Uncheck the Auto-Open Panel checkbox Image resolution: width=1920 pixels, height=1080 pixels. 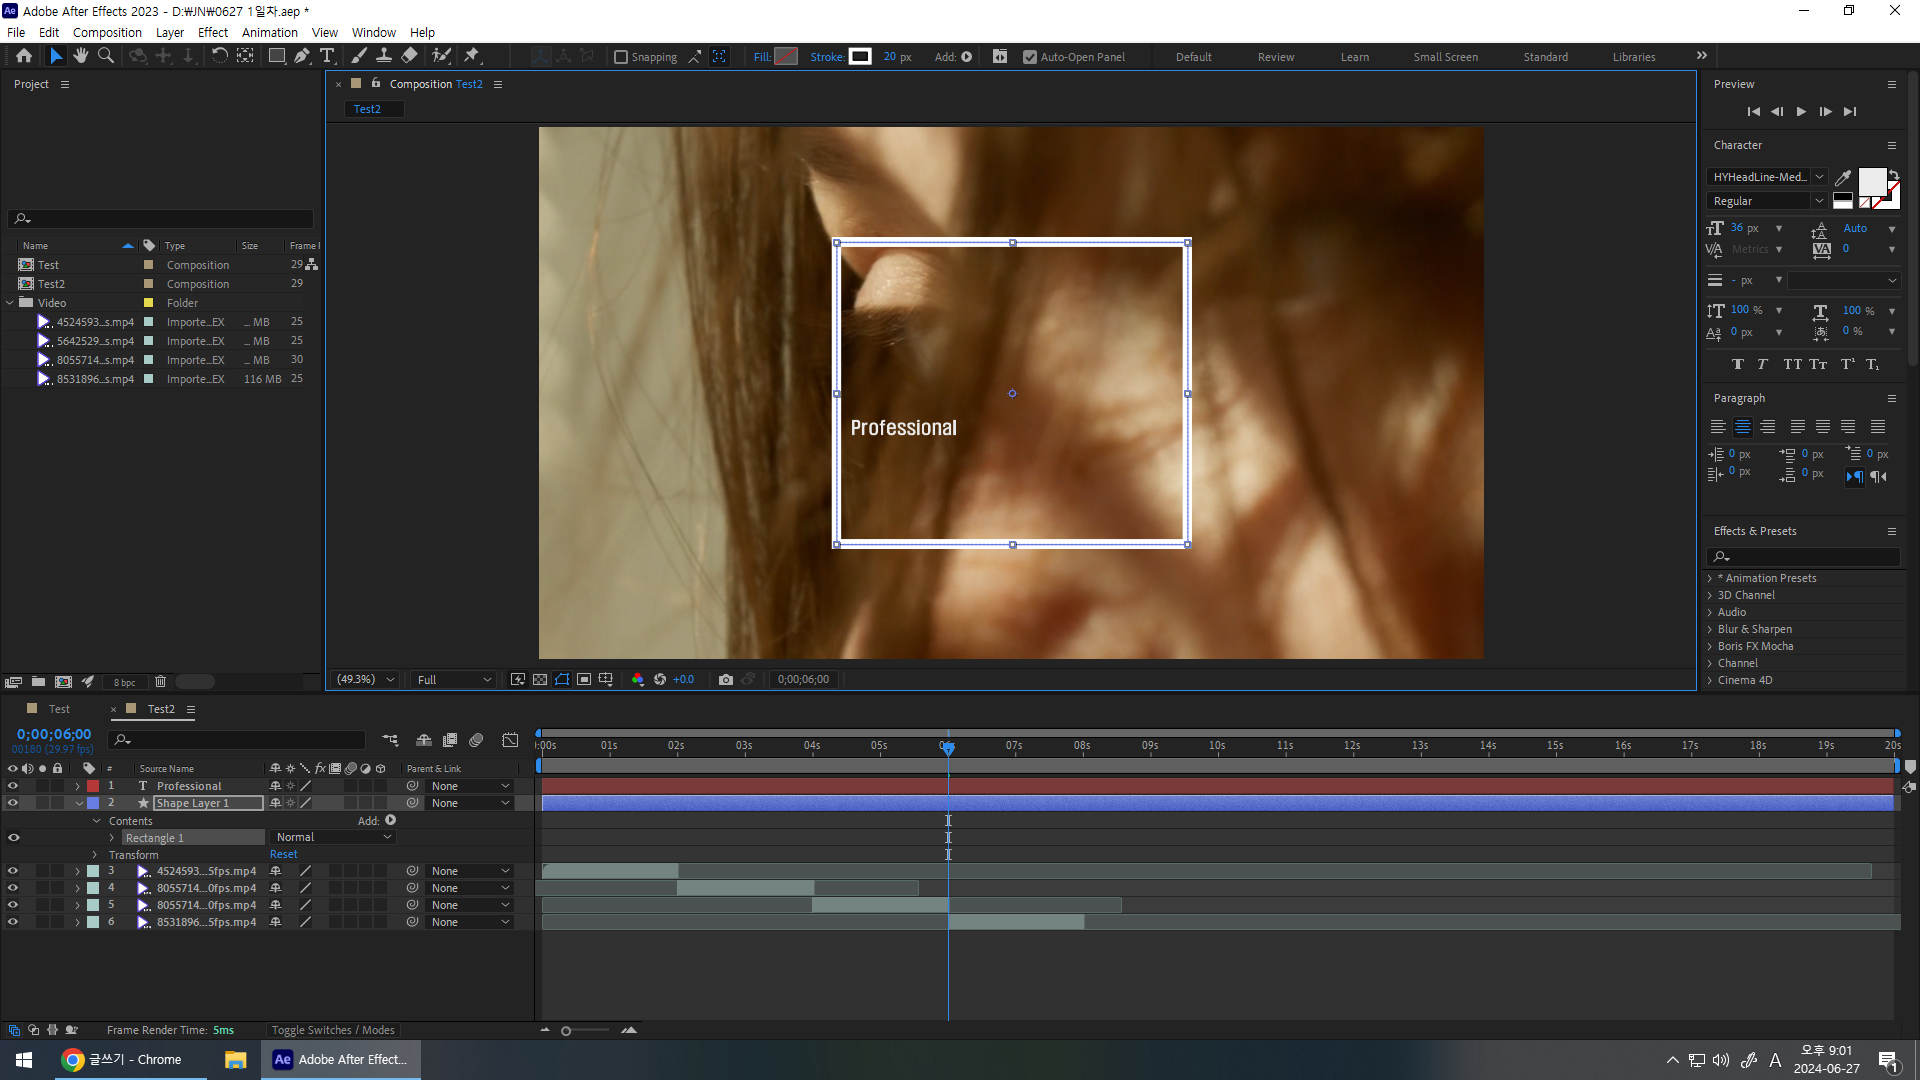pos(1030,57)
